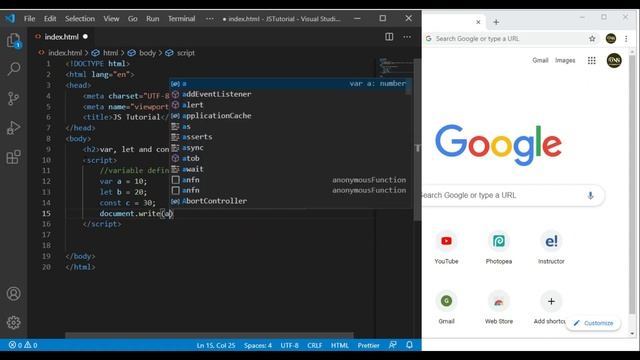Viewport: 640px width, 360px height.
Task: Click Prettier in the status bar
Action: [368, 345]
